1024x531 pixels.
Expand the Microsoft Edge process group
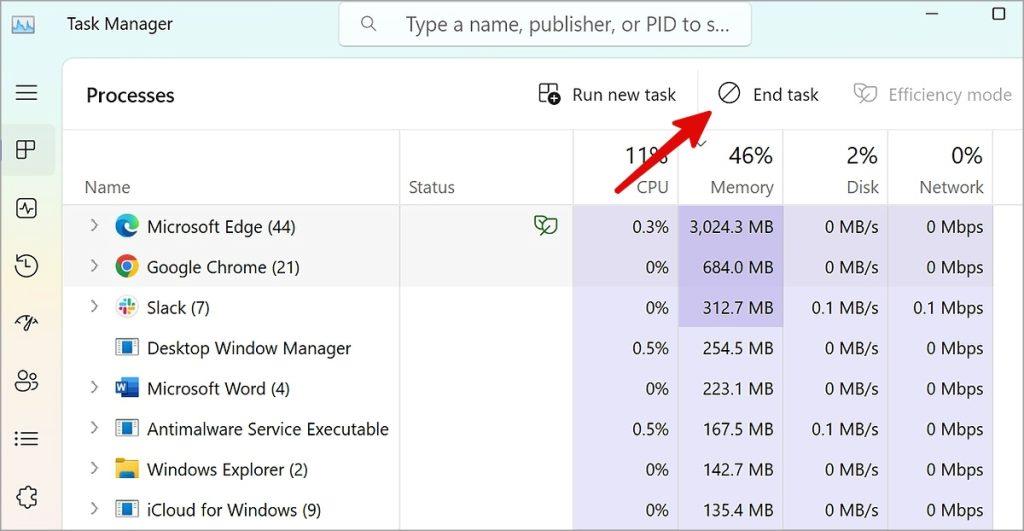[x=94, y=225]
